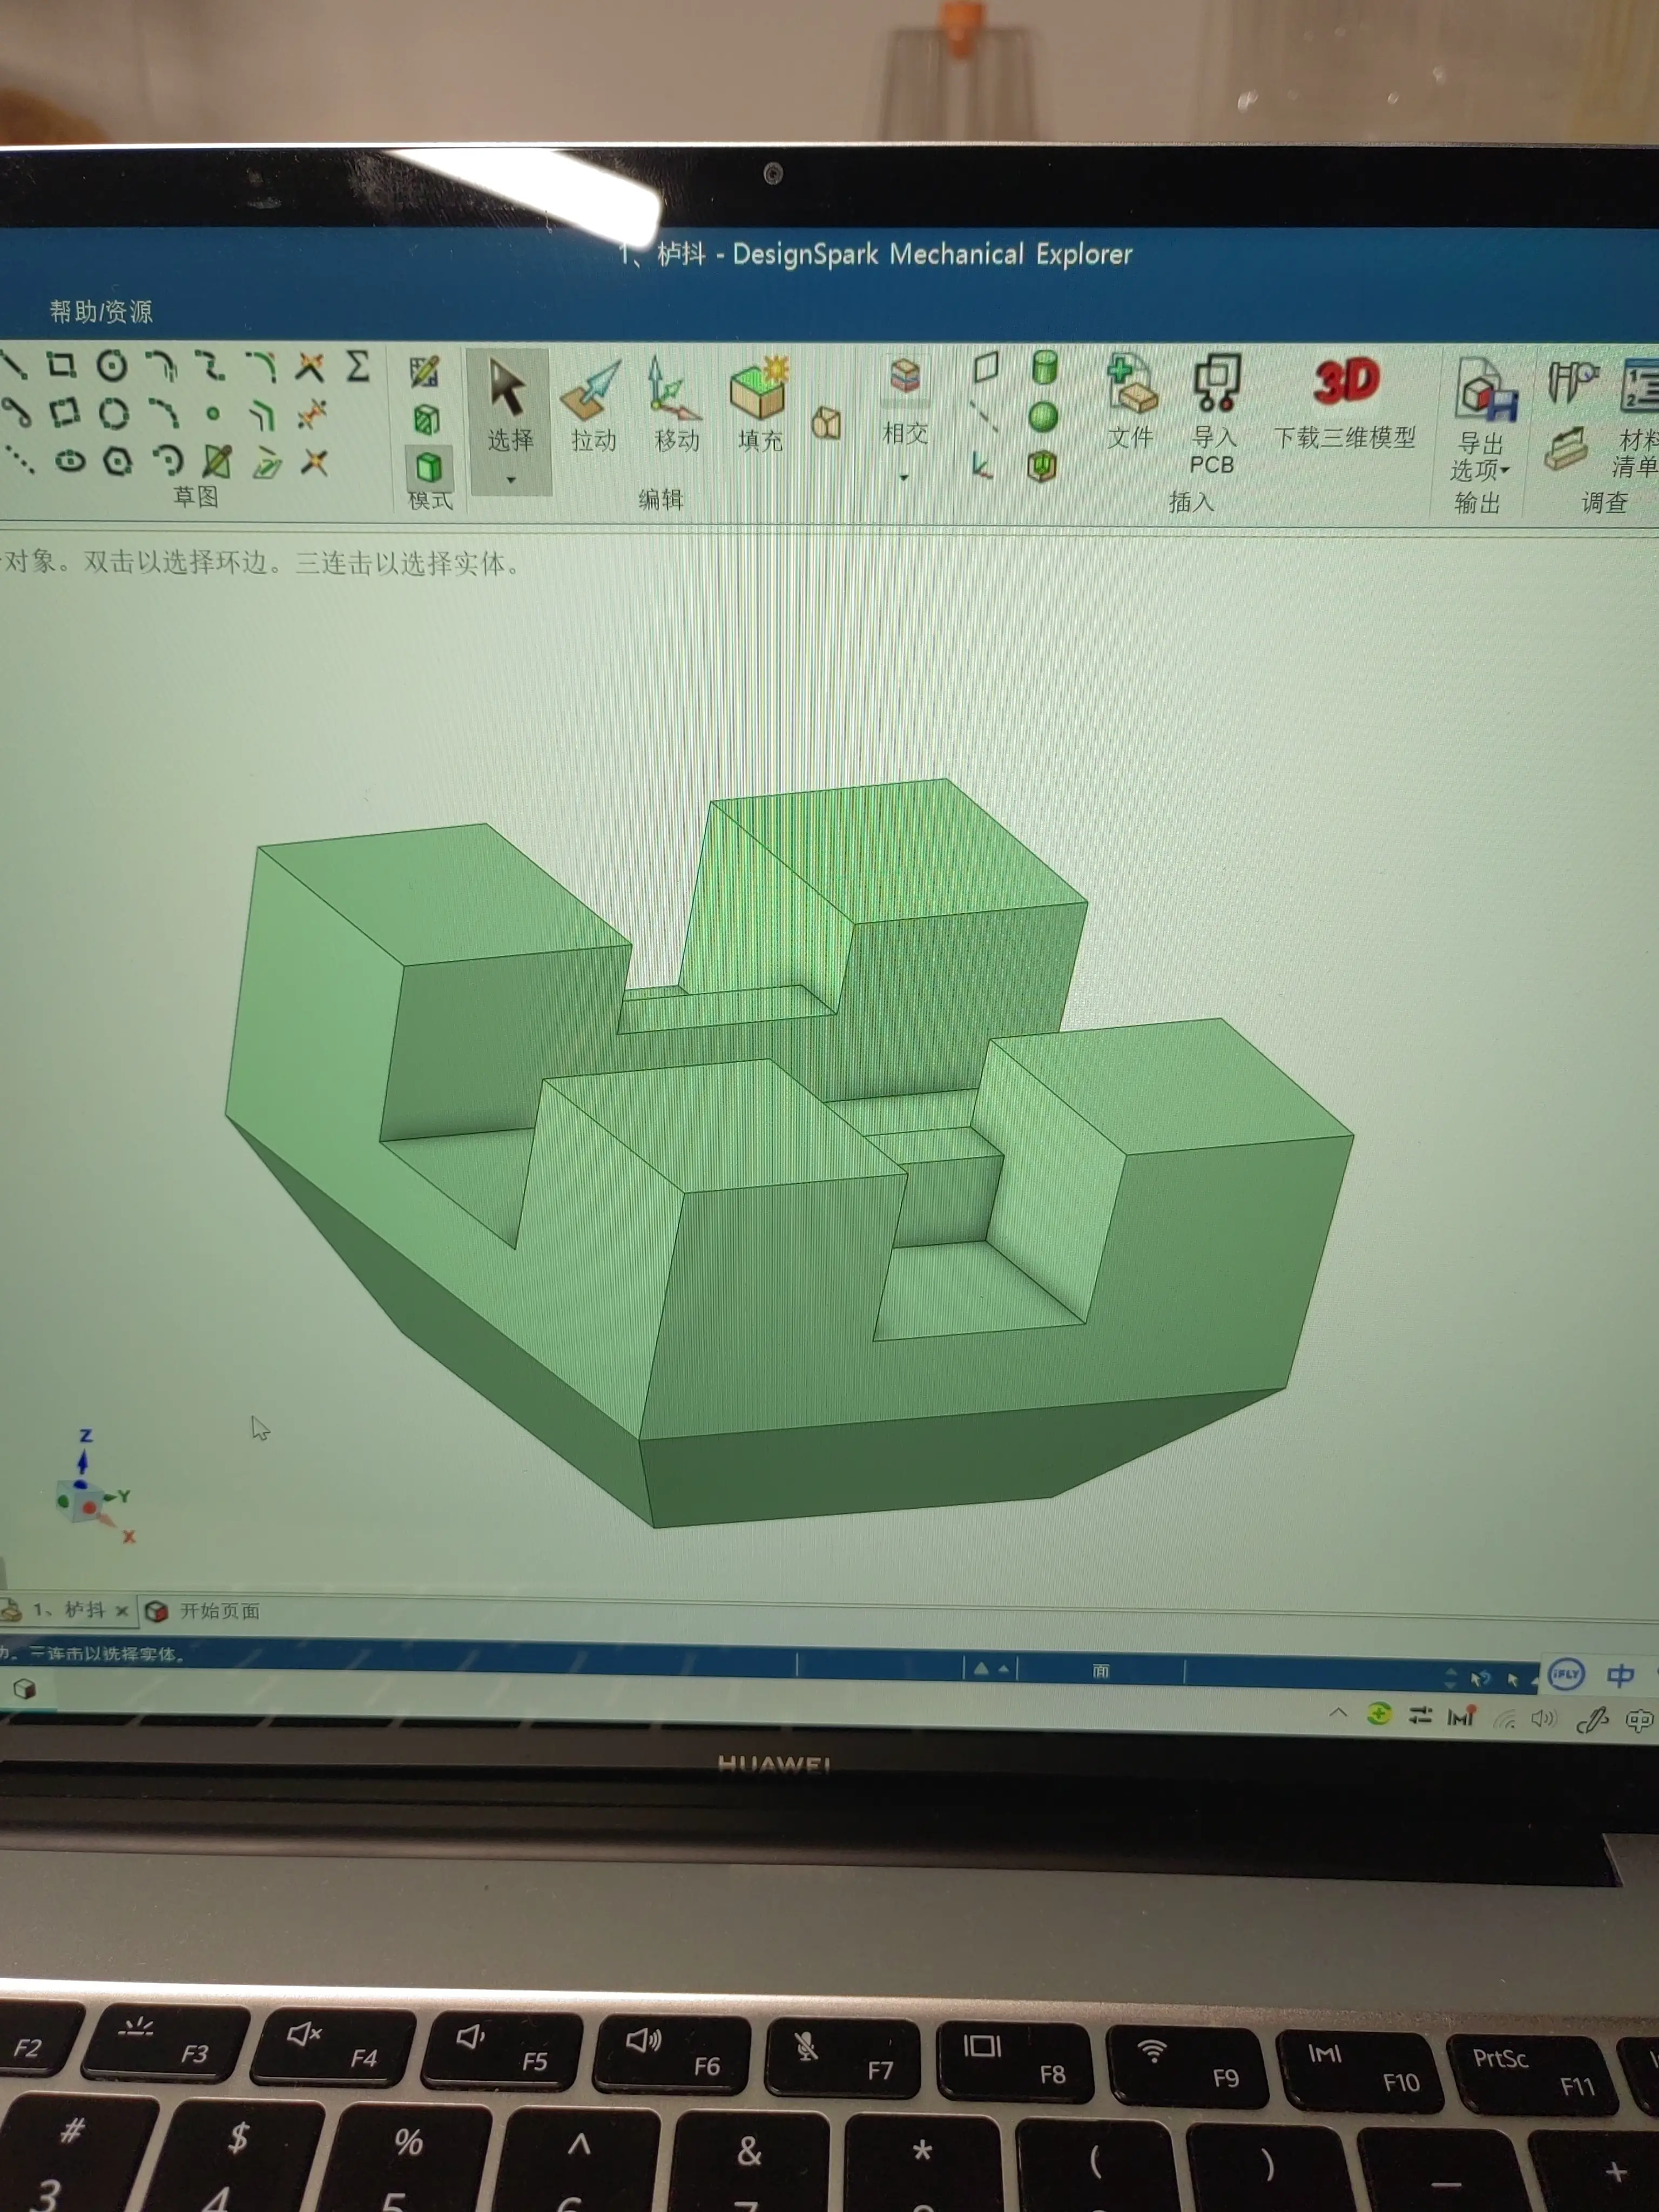Screen dimensions: 1659x2212
Task: Expand the 选择 tool dropdown arrow
Action: [x=511, y=480]
